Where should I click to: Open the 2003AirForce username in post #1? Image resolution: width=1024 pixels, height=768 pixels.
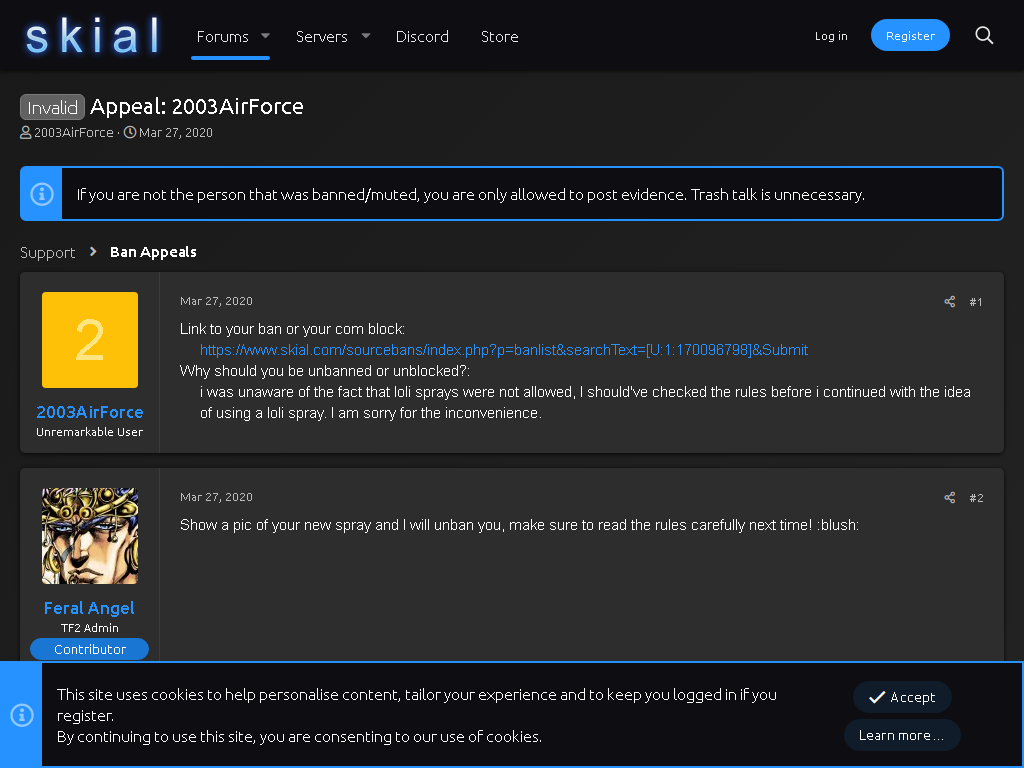point(89,412)
